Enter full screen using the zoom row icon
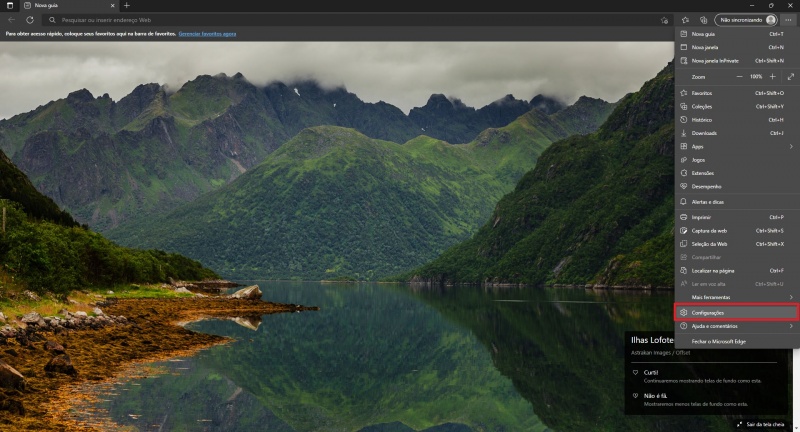This screenshot has height=432, width=800. point(790,76)
